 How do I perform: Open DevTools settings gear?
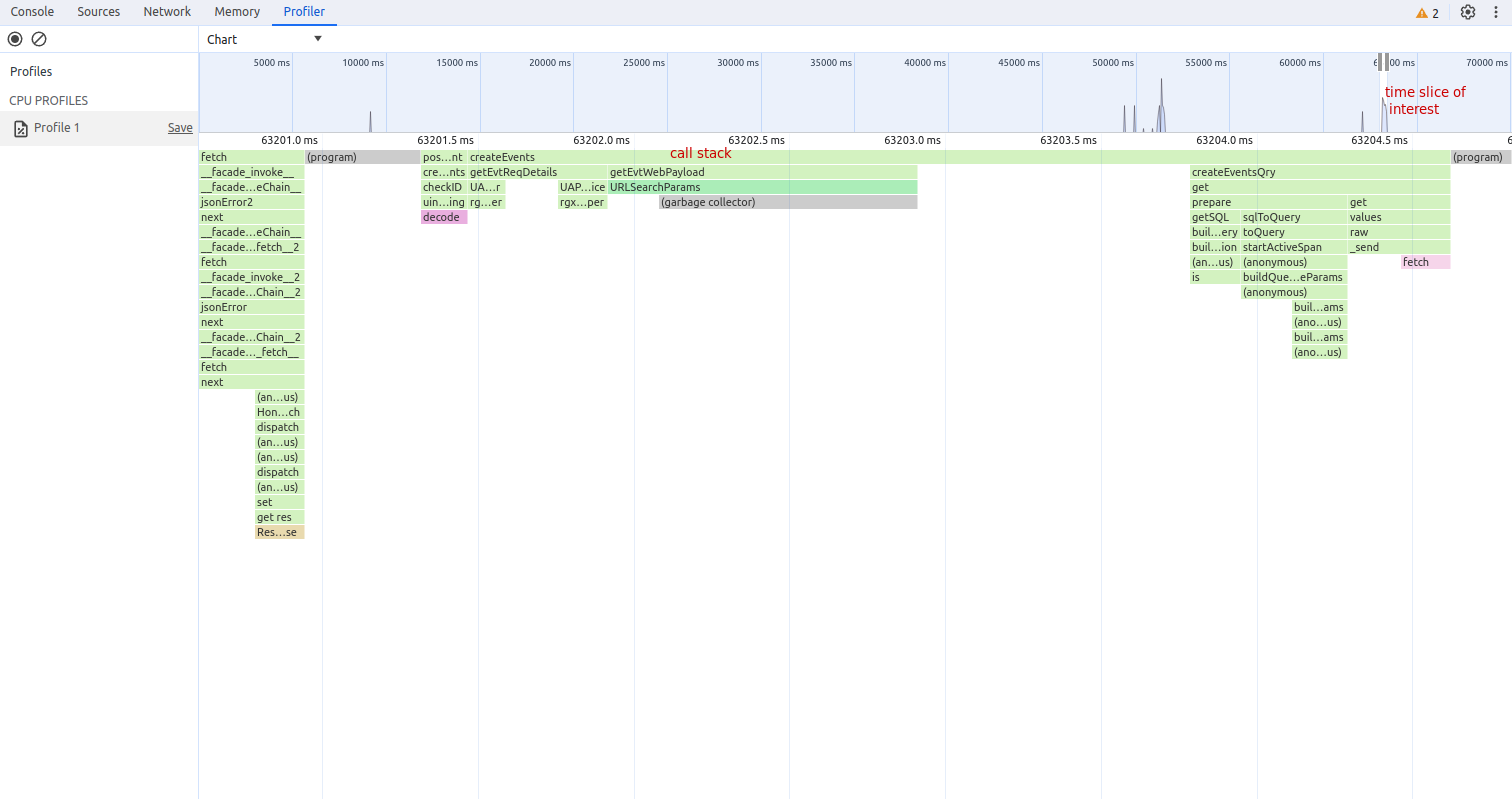[x=1467, y=11]
